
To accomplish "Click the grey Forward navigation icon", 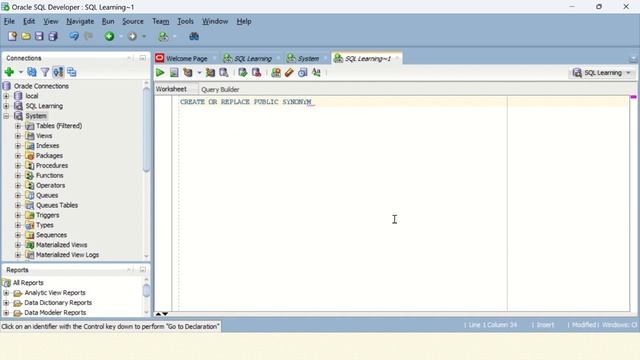I will (x=132, y=36).
